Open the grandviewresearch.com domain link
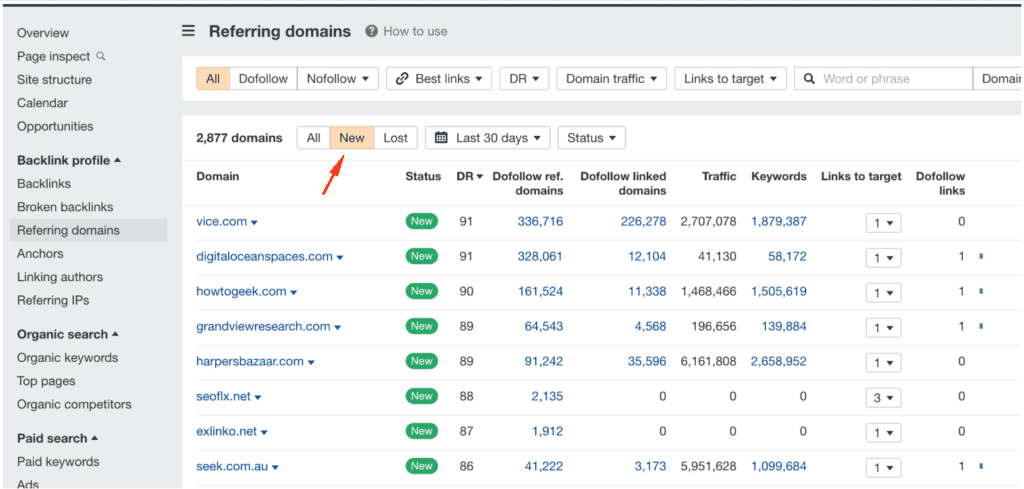Viewport: 1024px width, 489px height. coord(263,326)
